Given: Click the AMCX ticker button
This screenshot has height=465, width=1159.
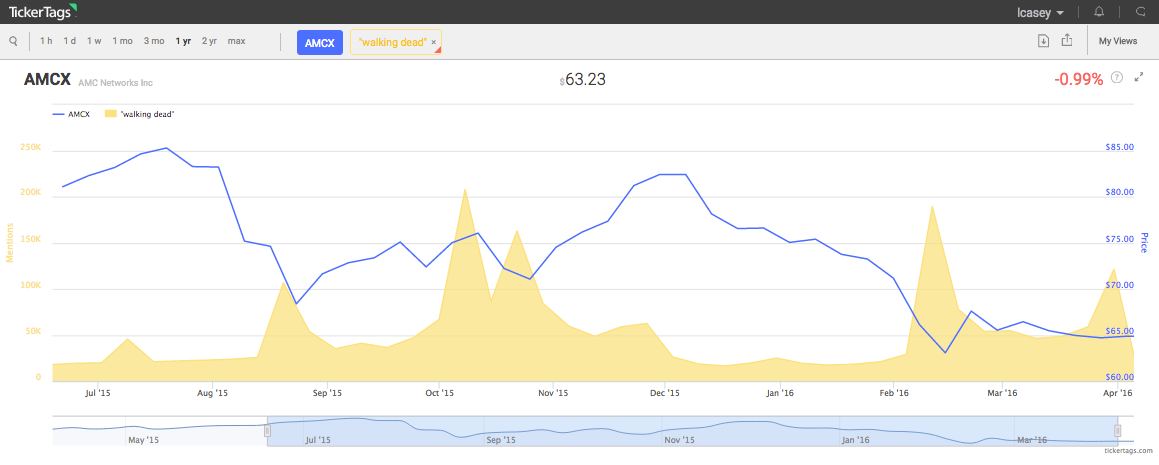Looking at the screenshot, I should coord(319,43).
